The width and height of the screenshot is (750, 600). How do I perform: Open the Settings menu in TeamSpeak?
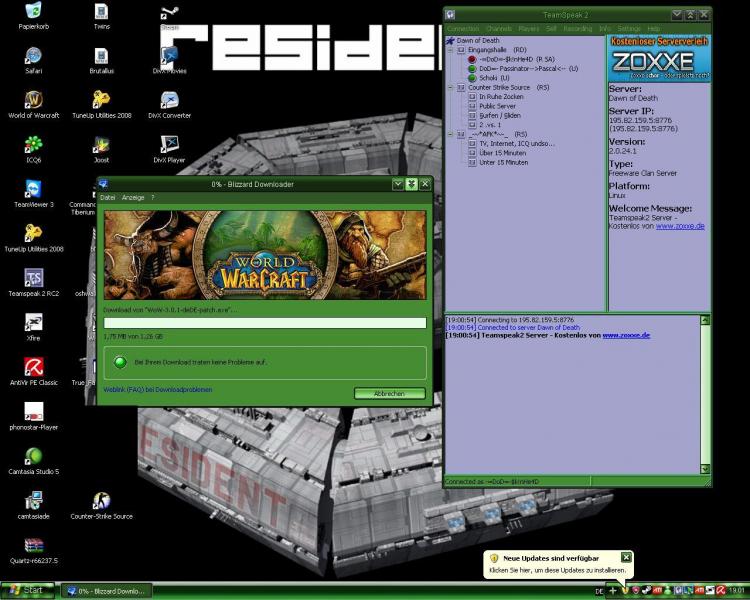tap(629, 29)
